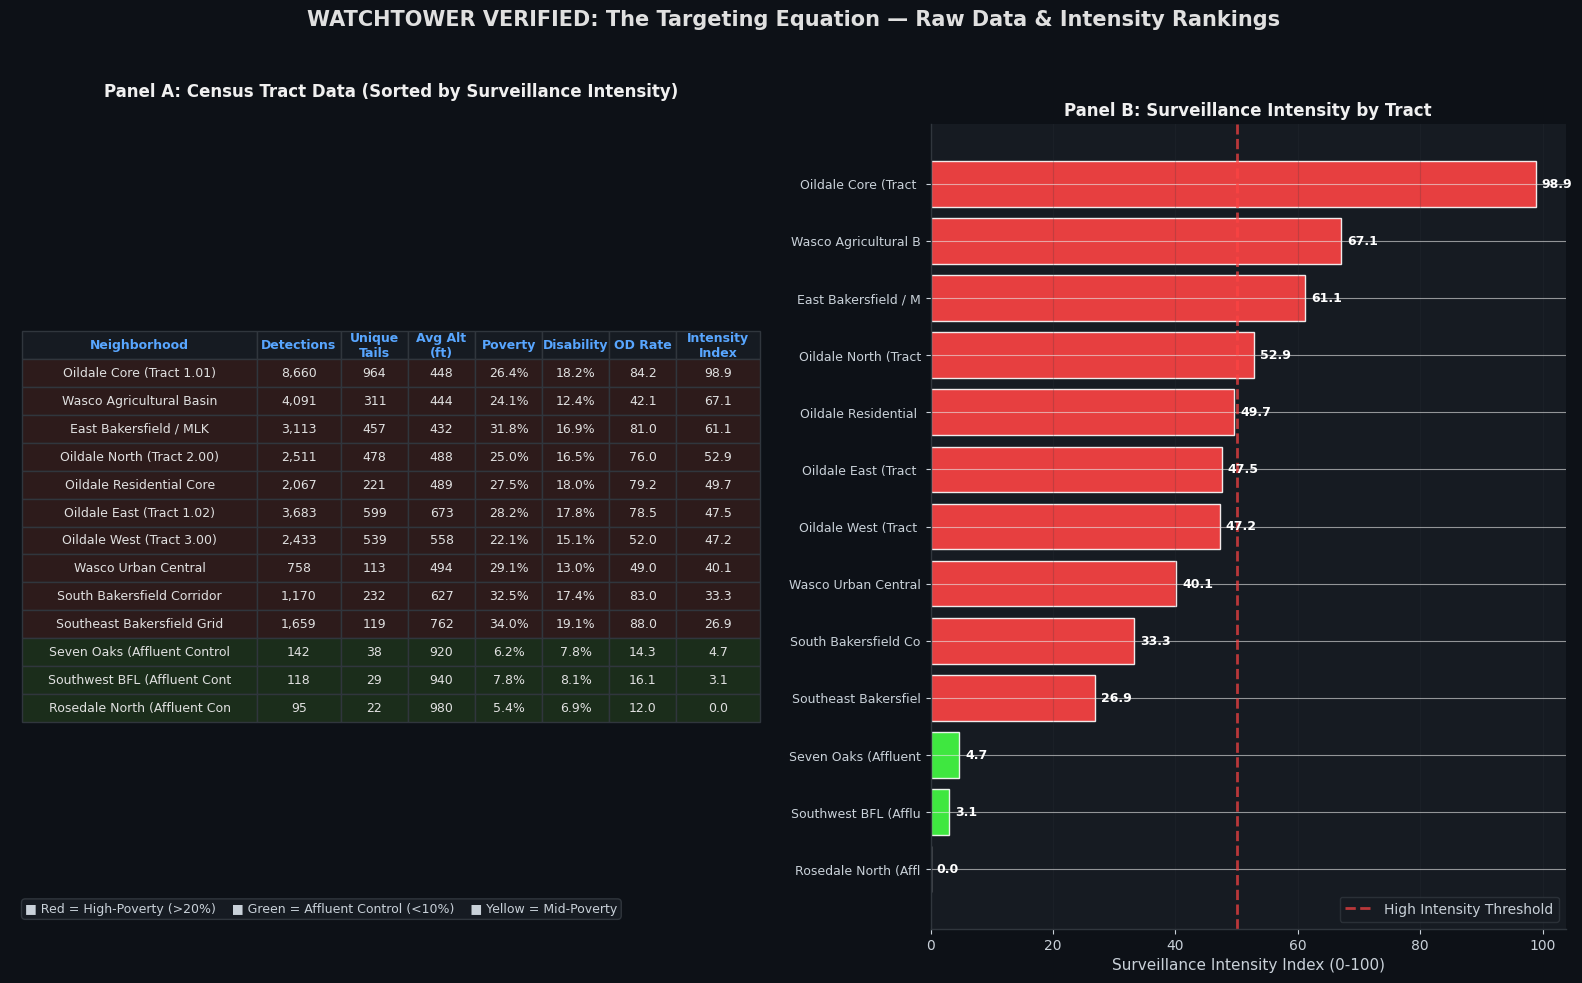
Task: Select the Wasco Urban Central table cell
Action: pos(139,568)
